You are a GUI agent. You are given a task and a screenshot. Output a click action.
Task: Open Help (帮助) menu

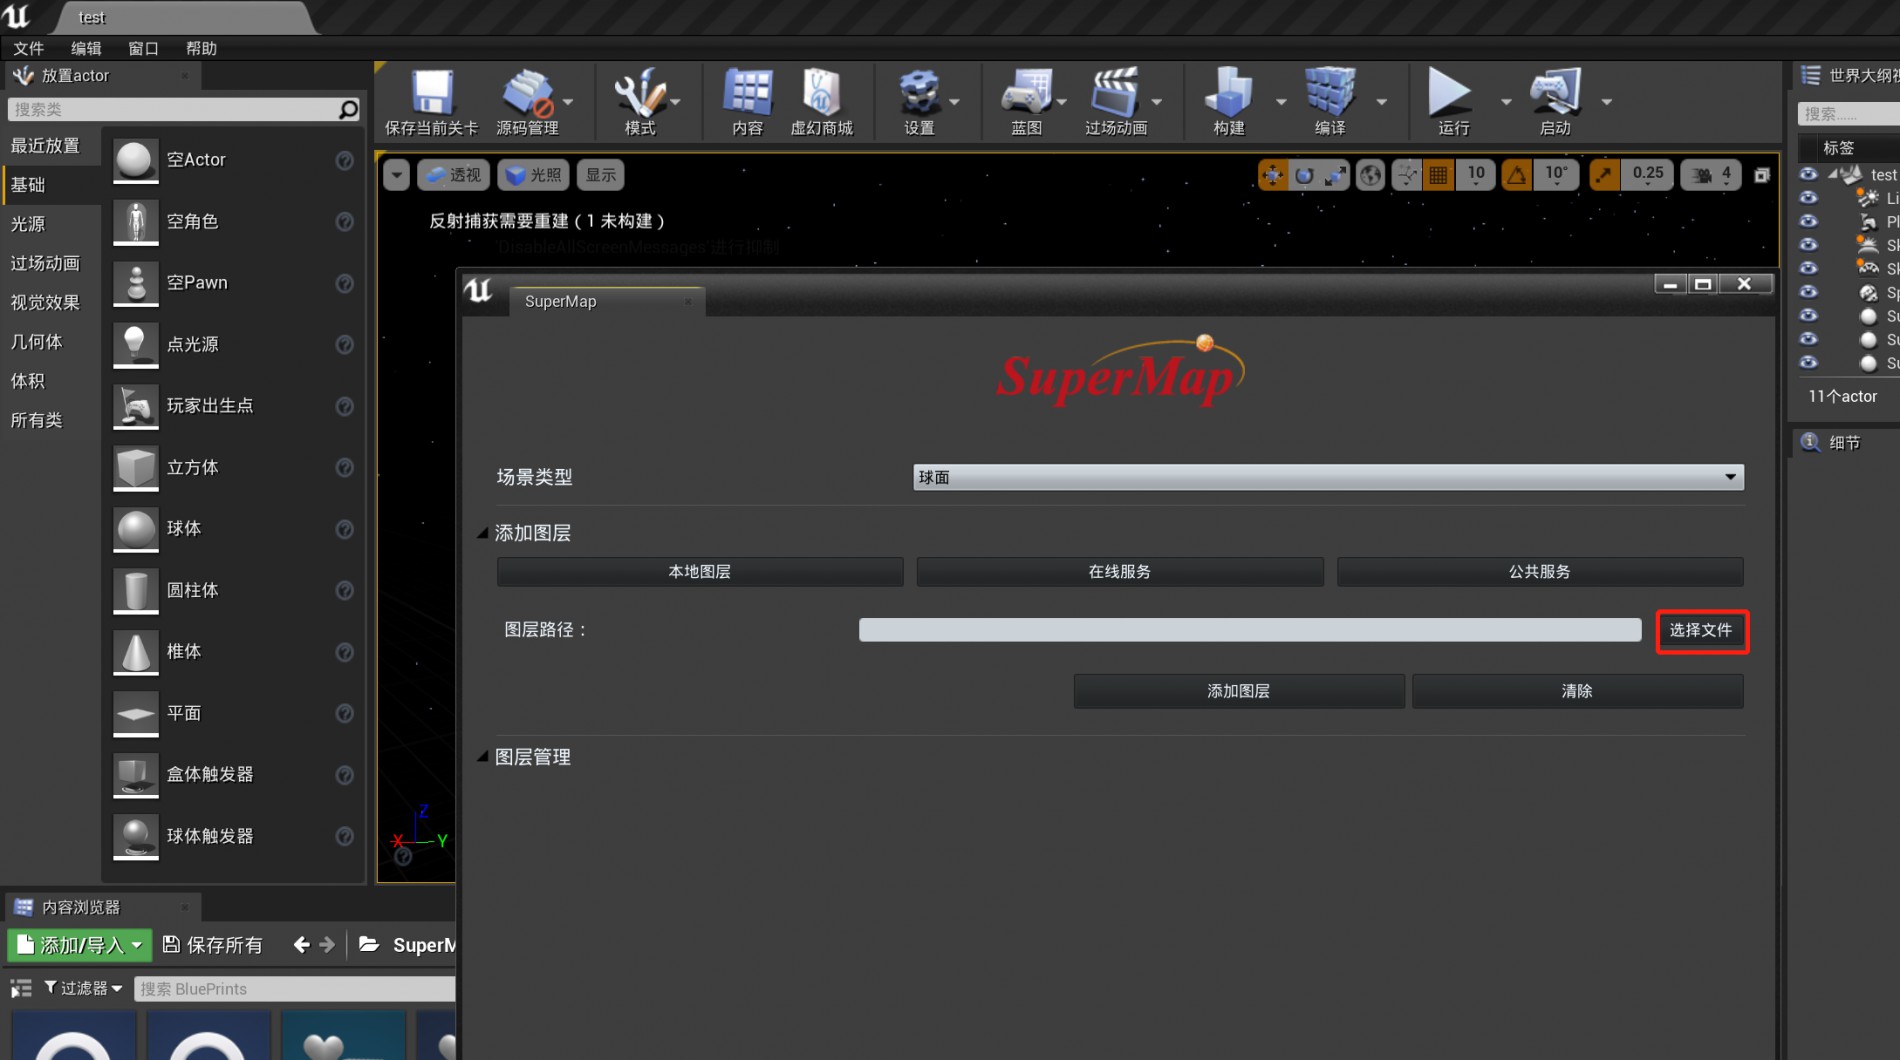click(201, 48)
